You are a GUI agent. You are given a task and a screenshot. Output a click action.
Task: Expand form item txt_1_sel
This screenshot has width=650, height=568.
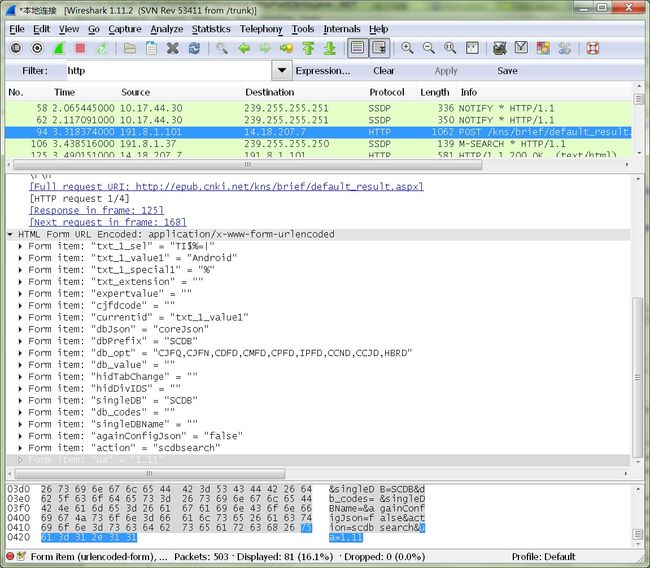point(20,246)
